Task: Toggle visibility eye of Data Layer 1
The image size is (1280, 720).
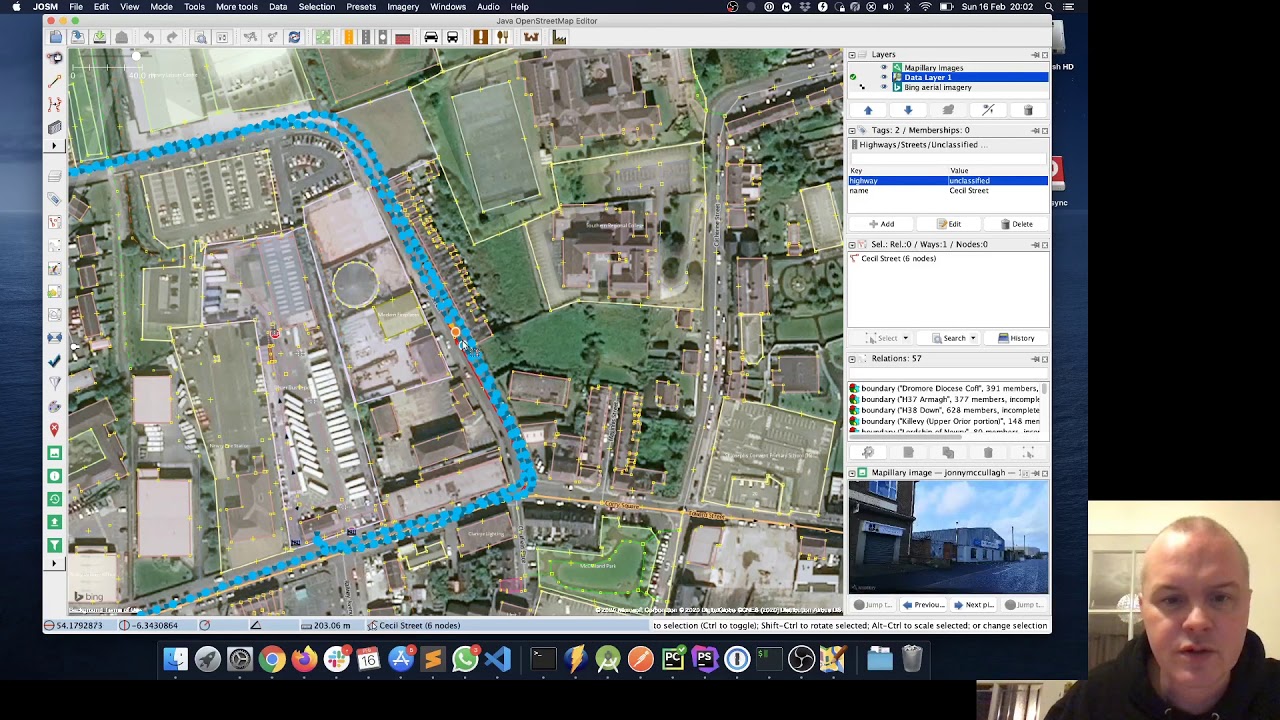Action: 883,77
